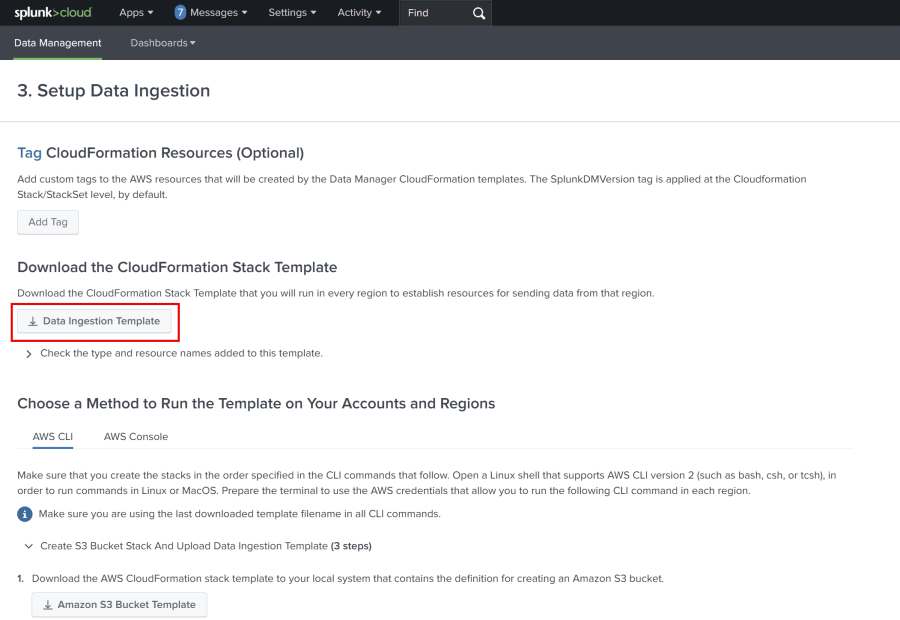Click 'Download the CloudFormation Stack Template' heading
The image size is (900, 620).
coord(177,268)
